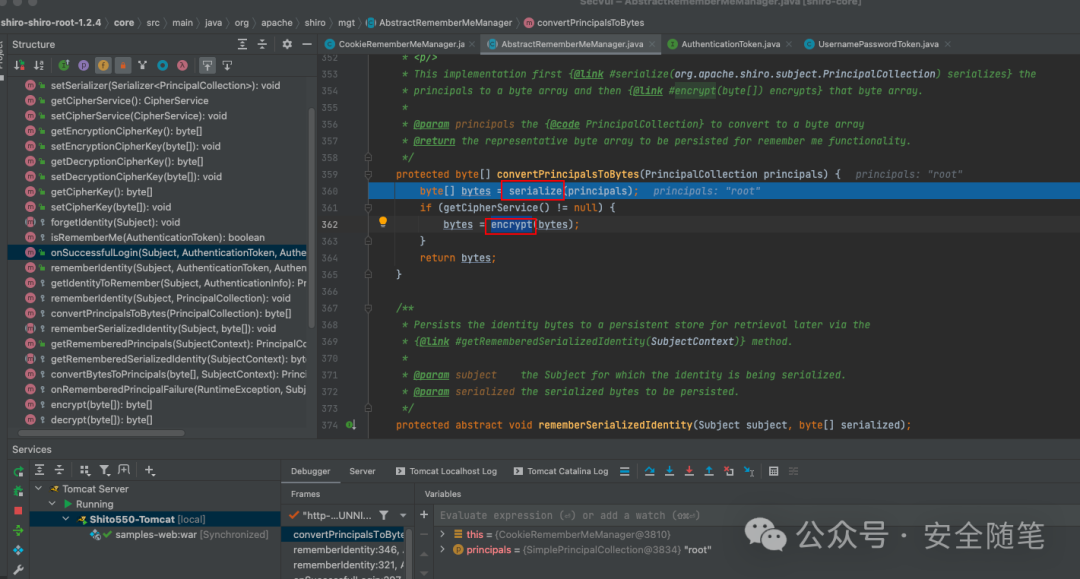The image size is (1080, 579).
Task: Open the Tomcat Localhost Log tab
Action: pos(446,472)
